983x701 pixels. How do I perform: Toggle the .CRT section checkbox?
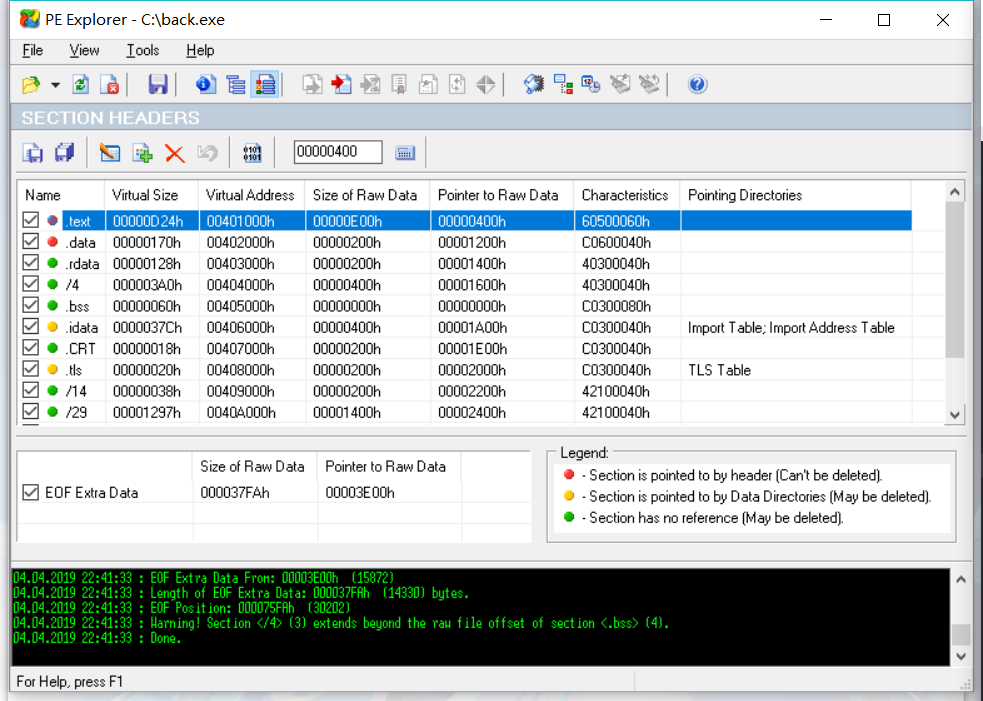click(31, 348)
